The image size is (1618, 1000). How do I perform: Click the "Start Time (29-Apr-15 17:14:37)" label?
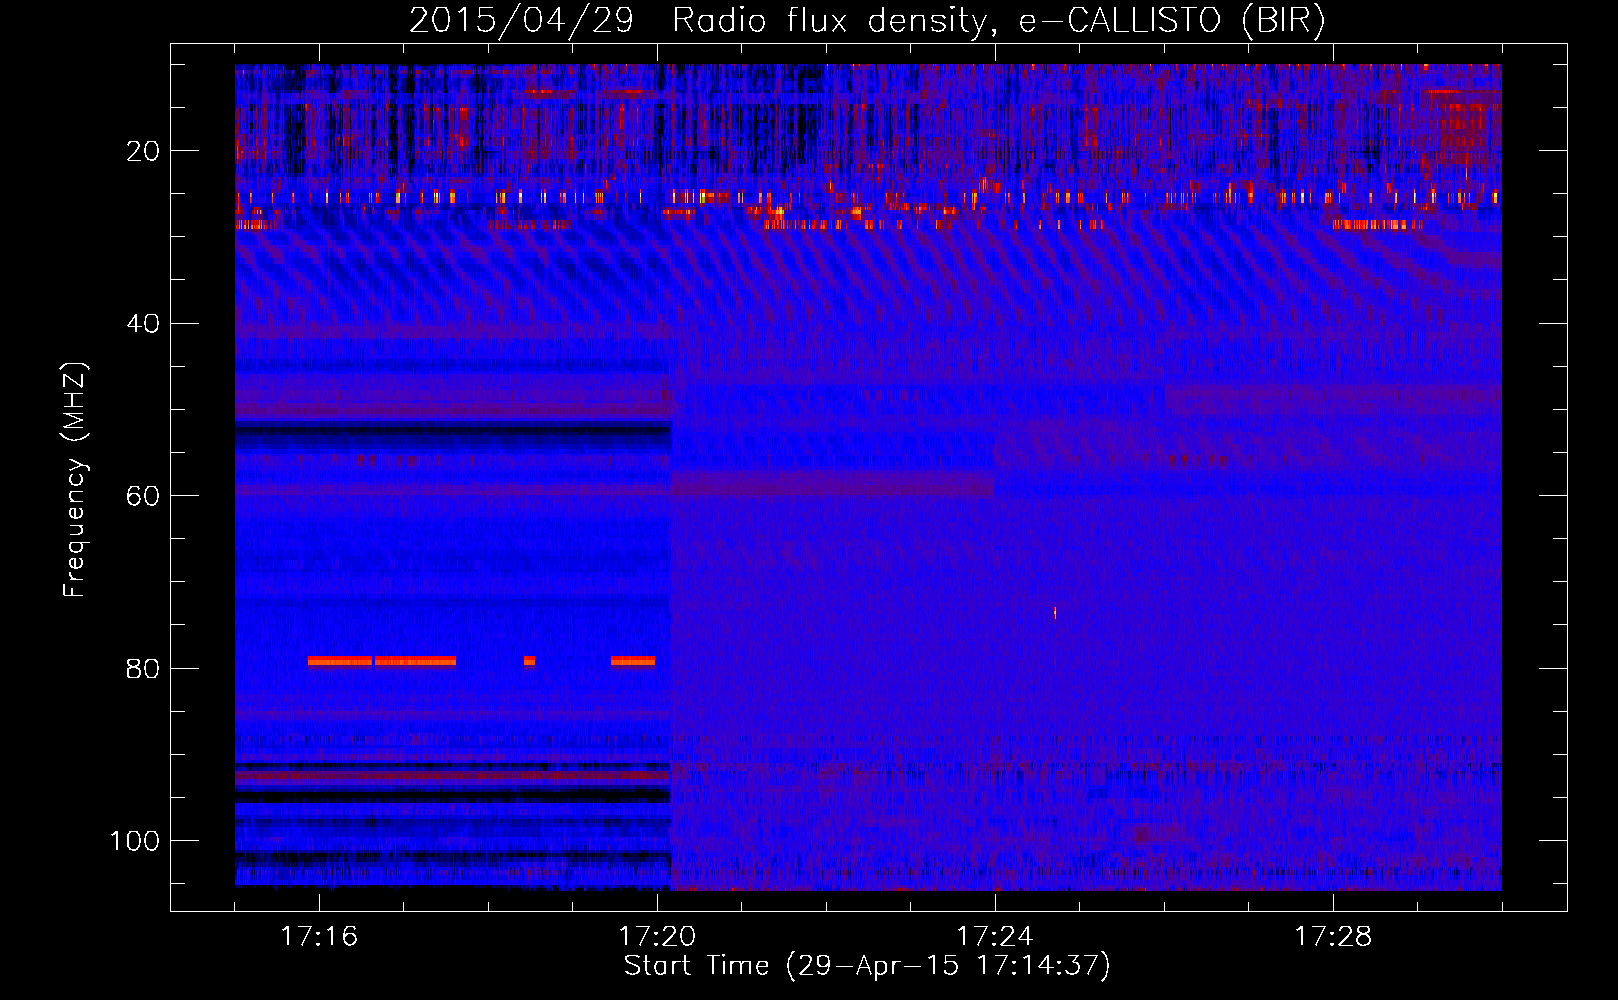pyautogui.click(x=867, y=966)
